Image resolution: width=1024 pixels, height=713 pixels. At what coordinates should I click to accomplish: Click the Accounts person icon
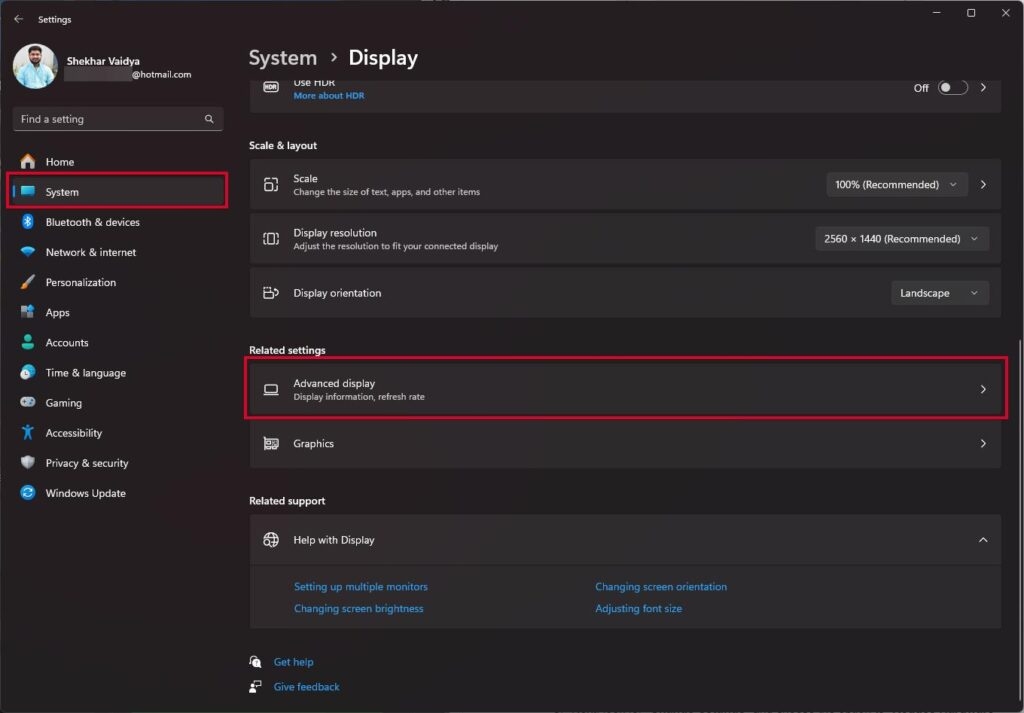point(27,341)
